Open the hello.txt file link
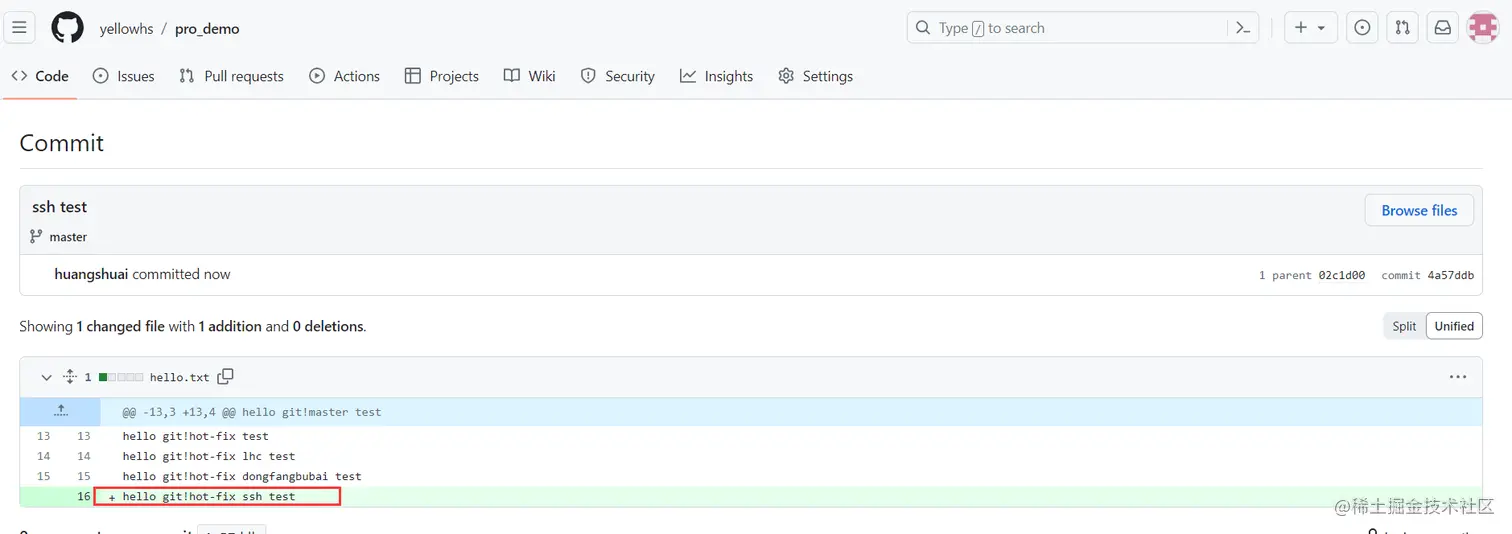 point(180,377)
